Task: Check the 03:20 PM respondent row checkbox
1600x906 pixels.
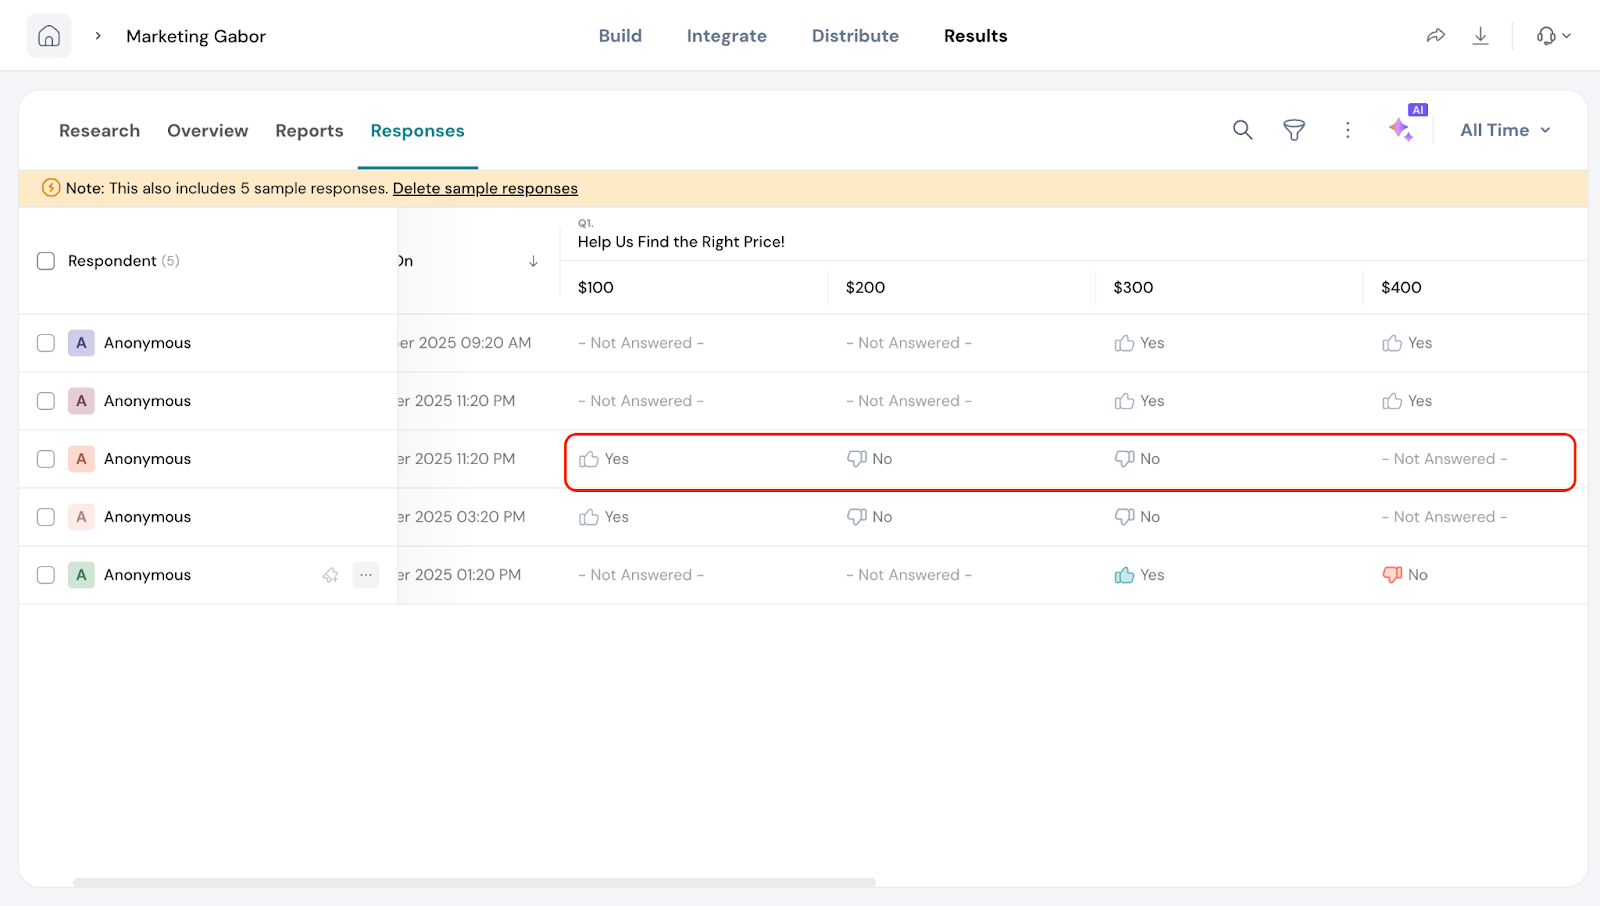Action: (x=46, y=517)
